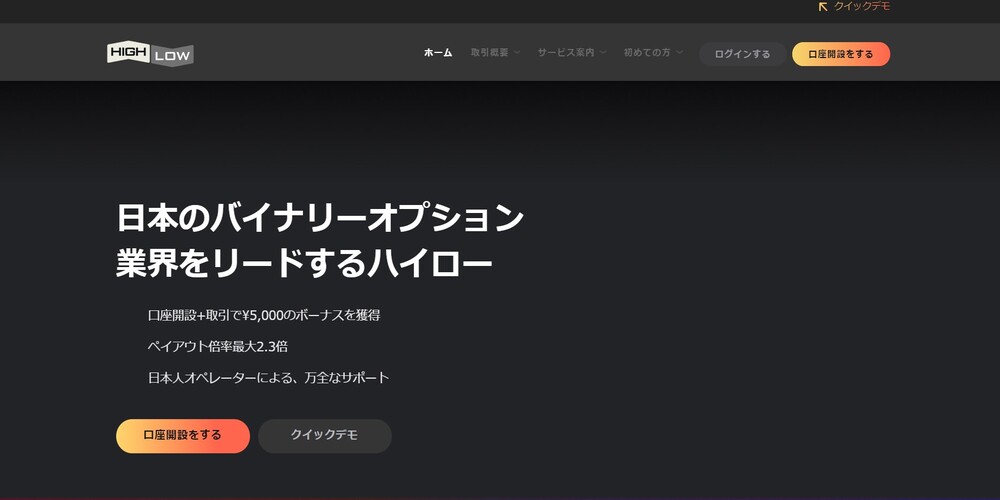Select the ホーム menu item
This screenshot has height=500, width=1000.
438,53
